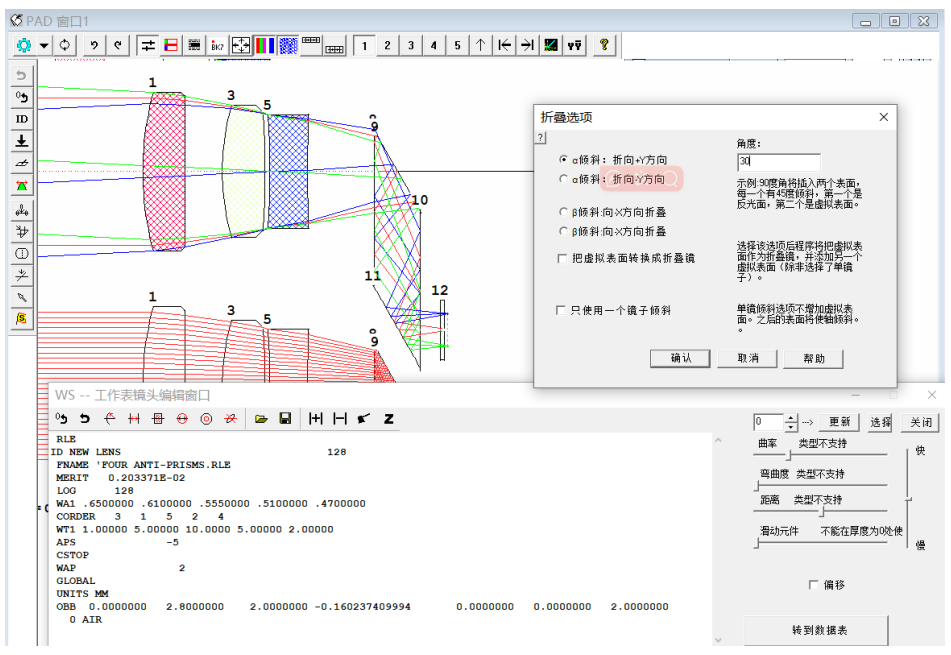Click the gear settings icon in PAD toolbar
This screenshot has height=655, width=951.
point(24,45)
